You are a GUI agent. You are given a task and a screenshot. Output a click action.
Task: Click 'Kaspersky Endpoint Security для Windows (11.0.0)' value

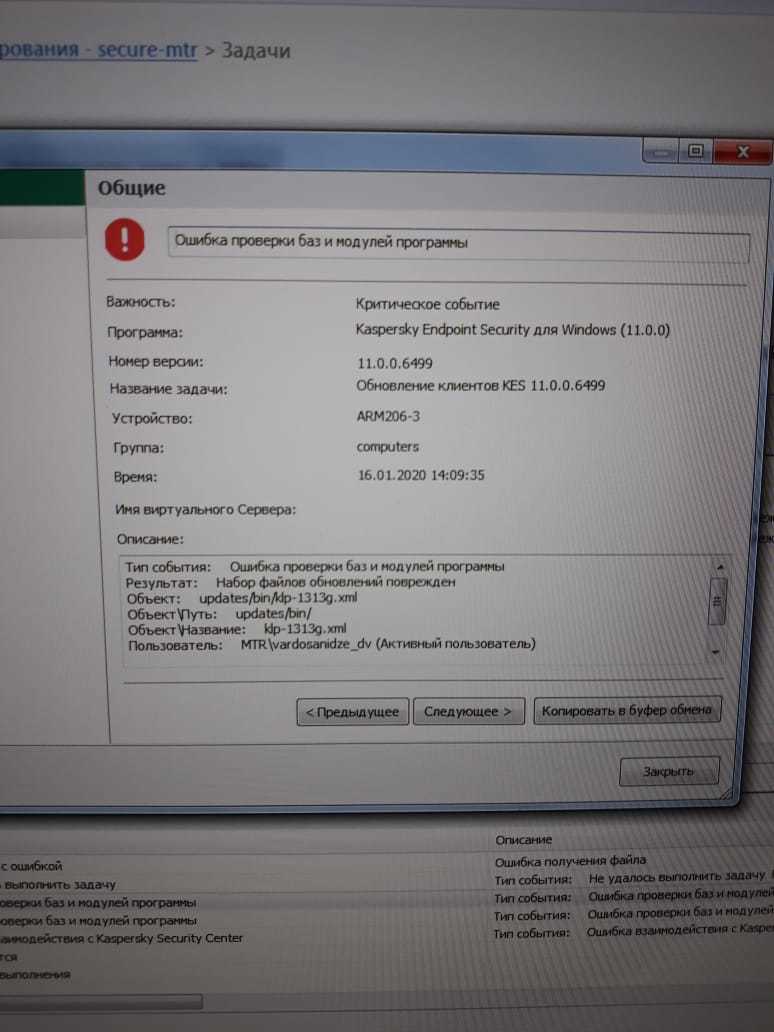point(513,330)
